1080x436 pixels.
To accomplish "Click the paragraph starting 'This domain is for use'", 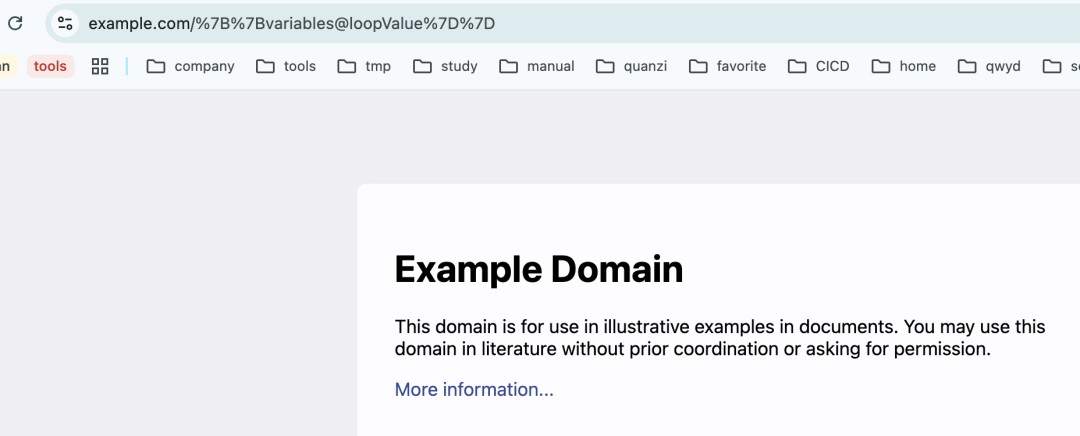I will pos(720,338).
